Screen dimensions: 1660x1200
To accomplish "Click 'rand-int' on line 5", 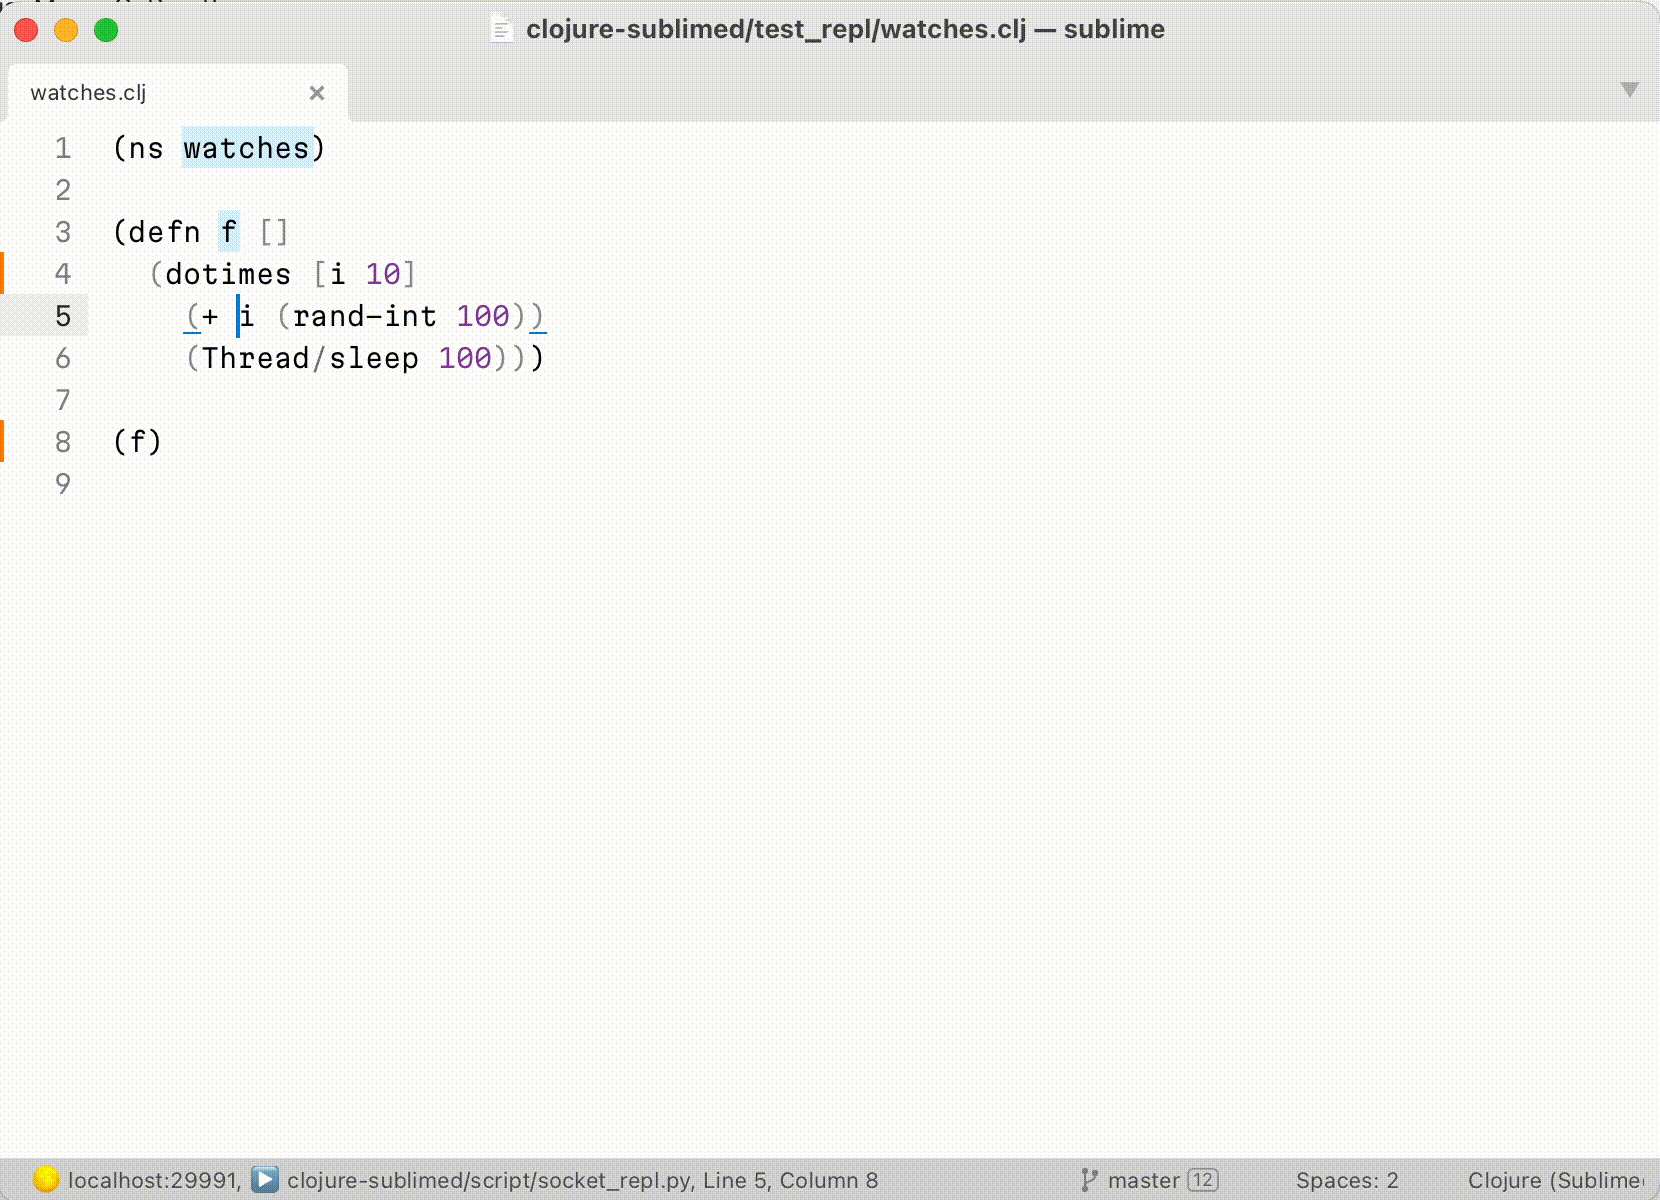I will (365, 316).
